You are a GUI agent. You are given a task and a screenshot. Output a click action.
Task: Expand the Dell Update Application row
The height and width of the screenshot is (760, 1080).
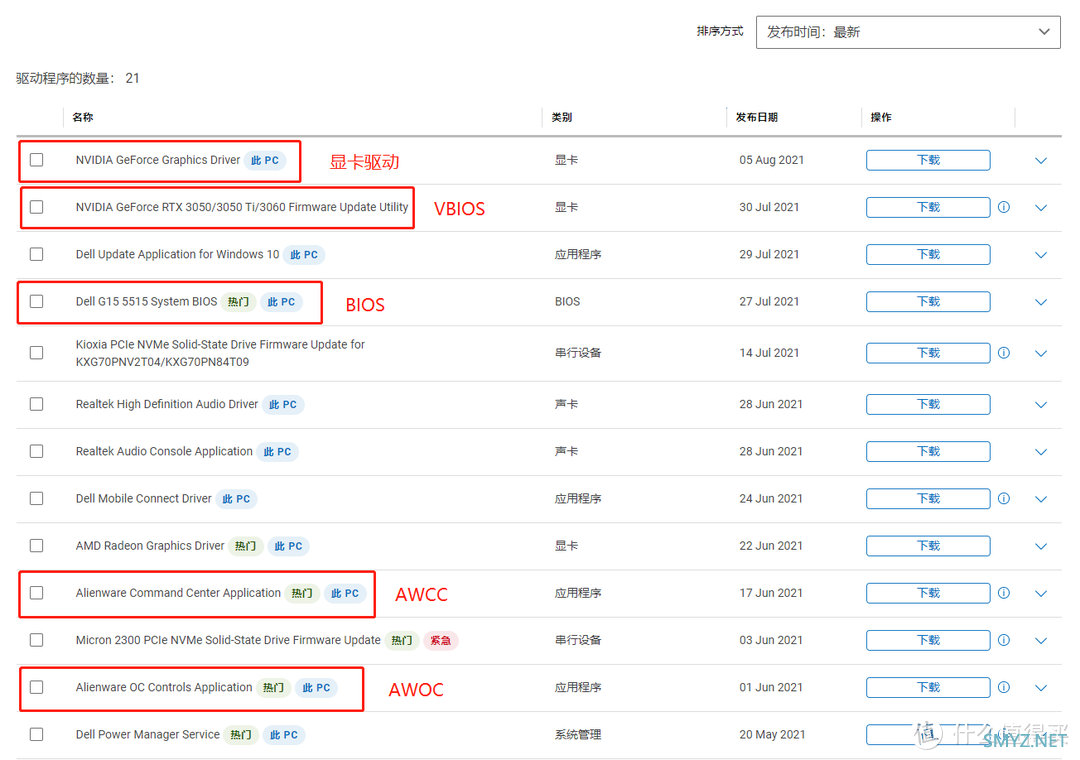pyautogui.click(x=1041, y=255)
